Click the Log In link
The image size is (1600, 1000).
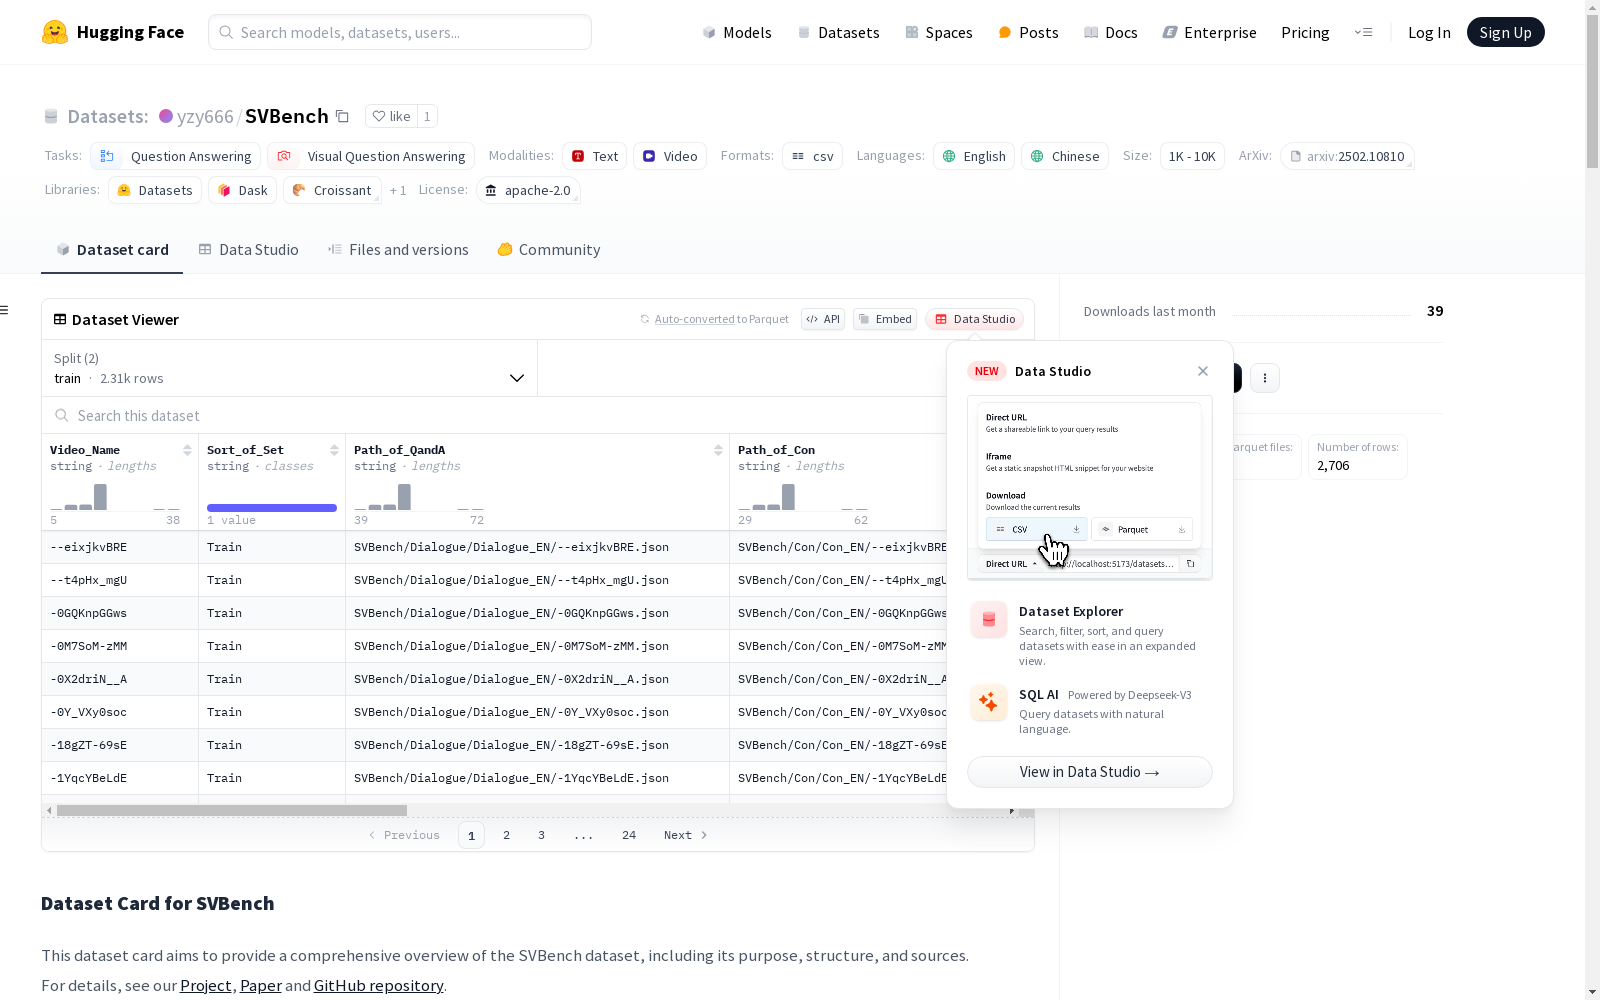(x=1429, y=32)
